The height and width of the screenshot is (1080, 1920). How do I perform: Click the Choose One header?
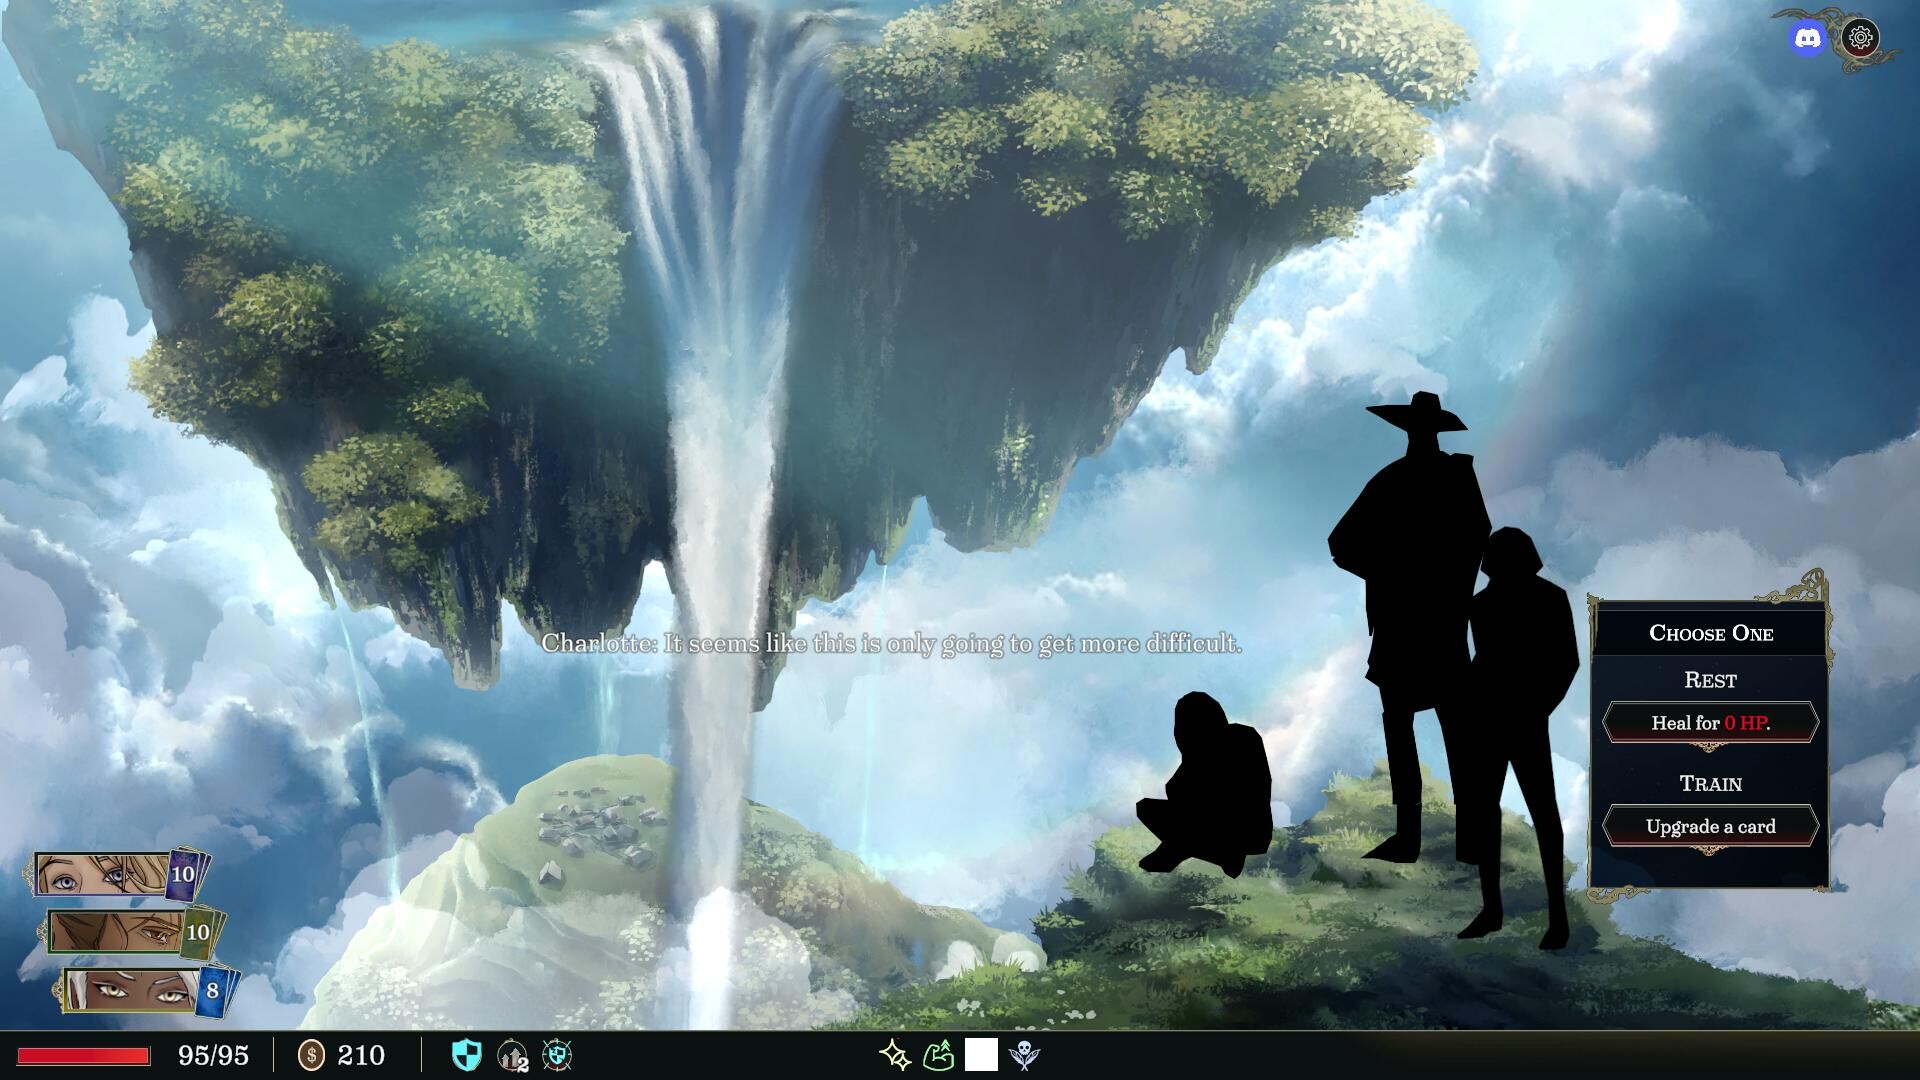tap(1711, 633)
